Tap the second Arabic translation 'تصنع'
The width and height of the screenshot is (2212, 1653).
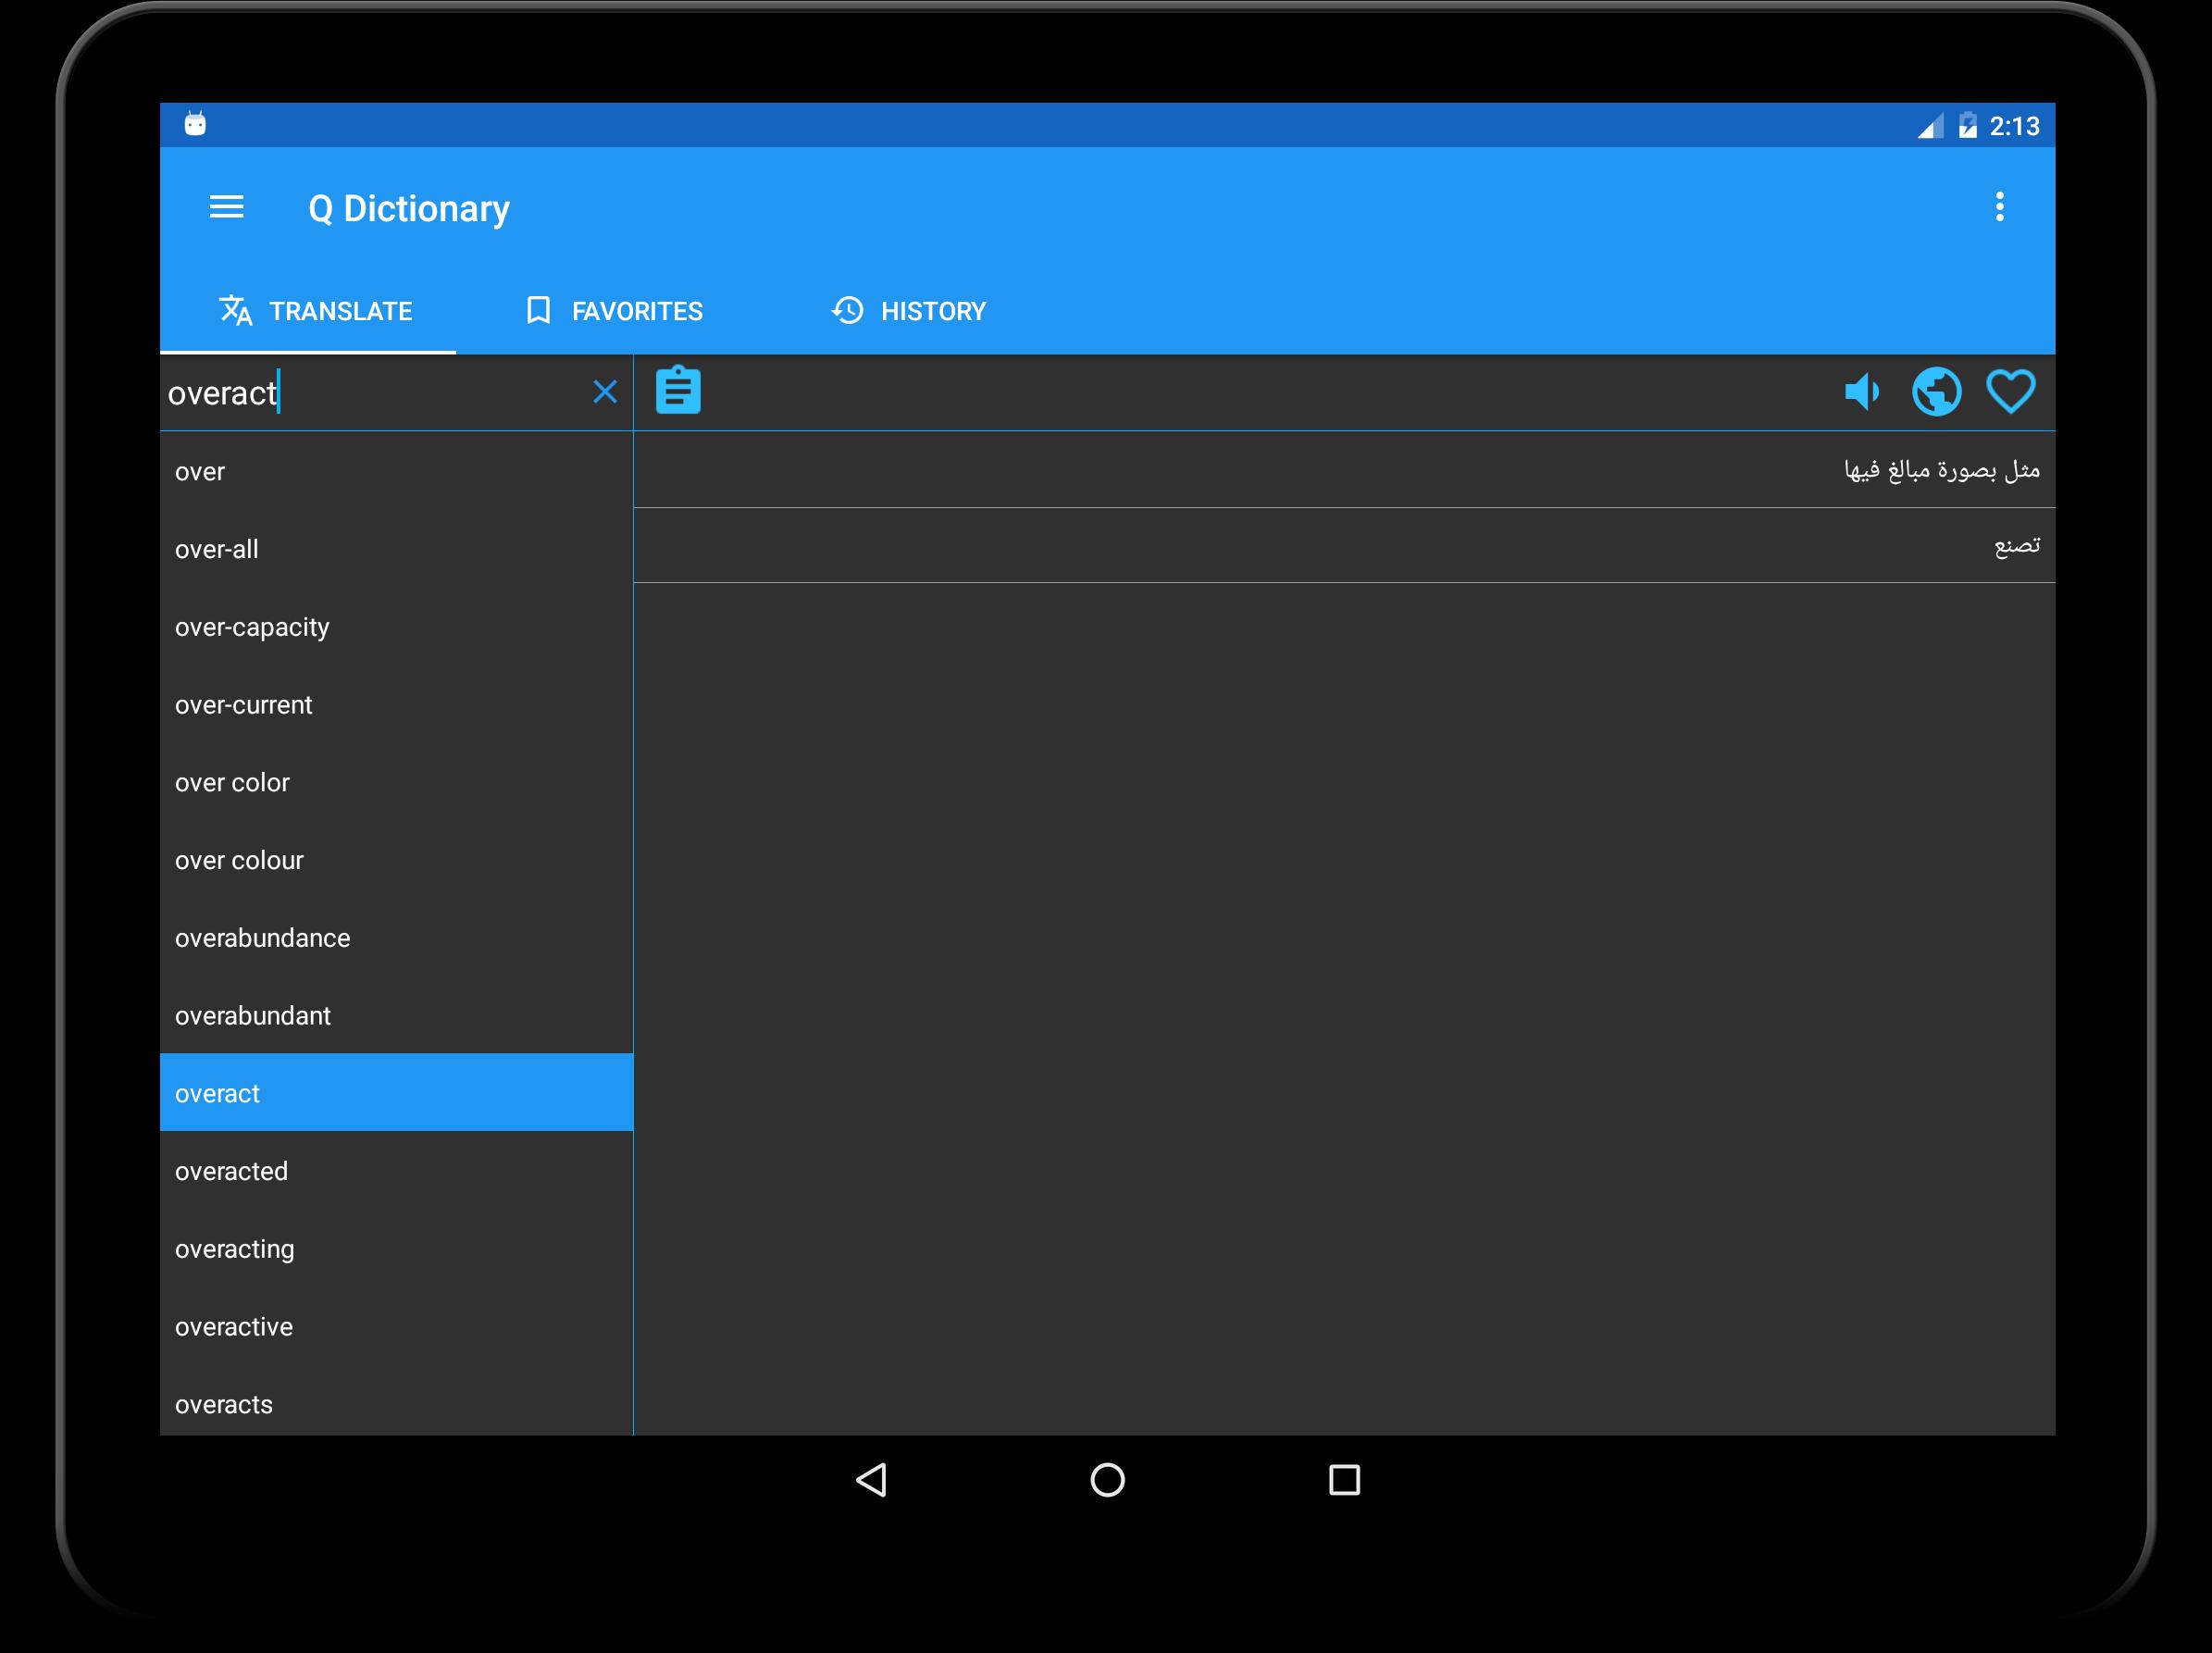pos(1344,545)
